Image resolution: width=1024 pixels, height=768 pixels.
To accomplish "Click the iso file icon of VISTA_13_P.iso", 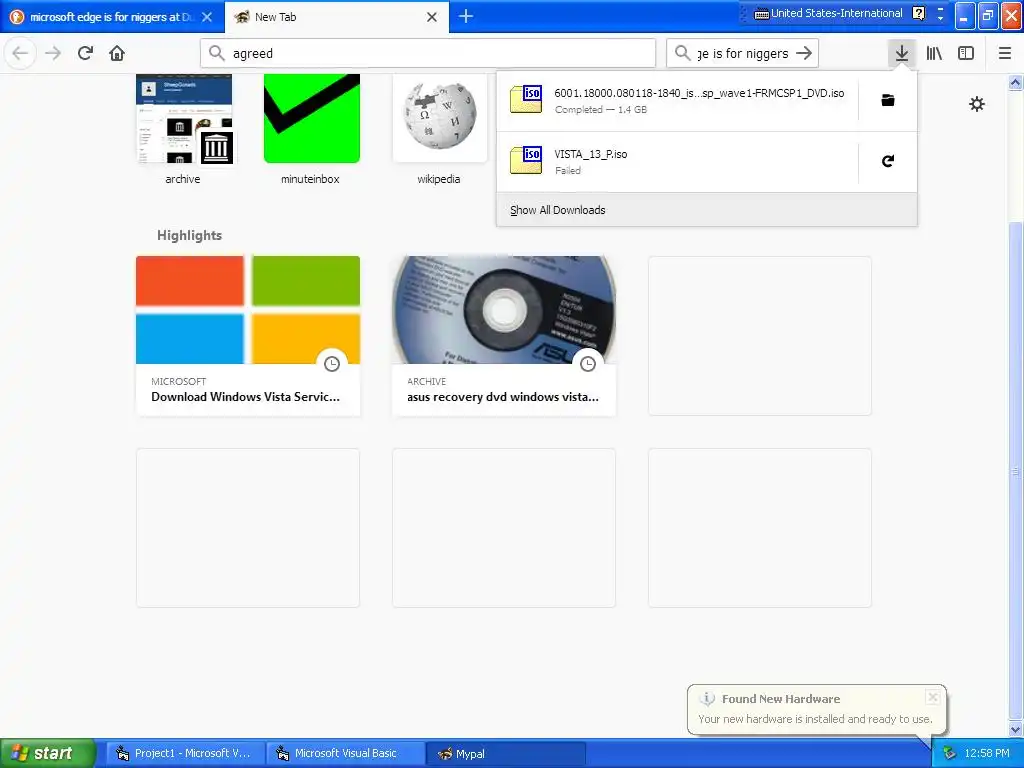I will coord(526,161).
